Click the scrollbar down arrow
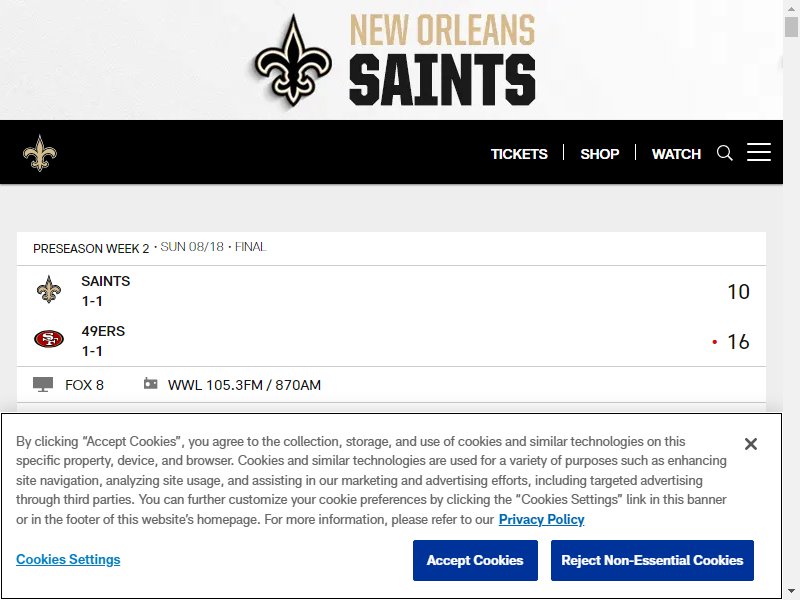This screenshot has width=800, height=600. (x=791, y=591)
